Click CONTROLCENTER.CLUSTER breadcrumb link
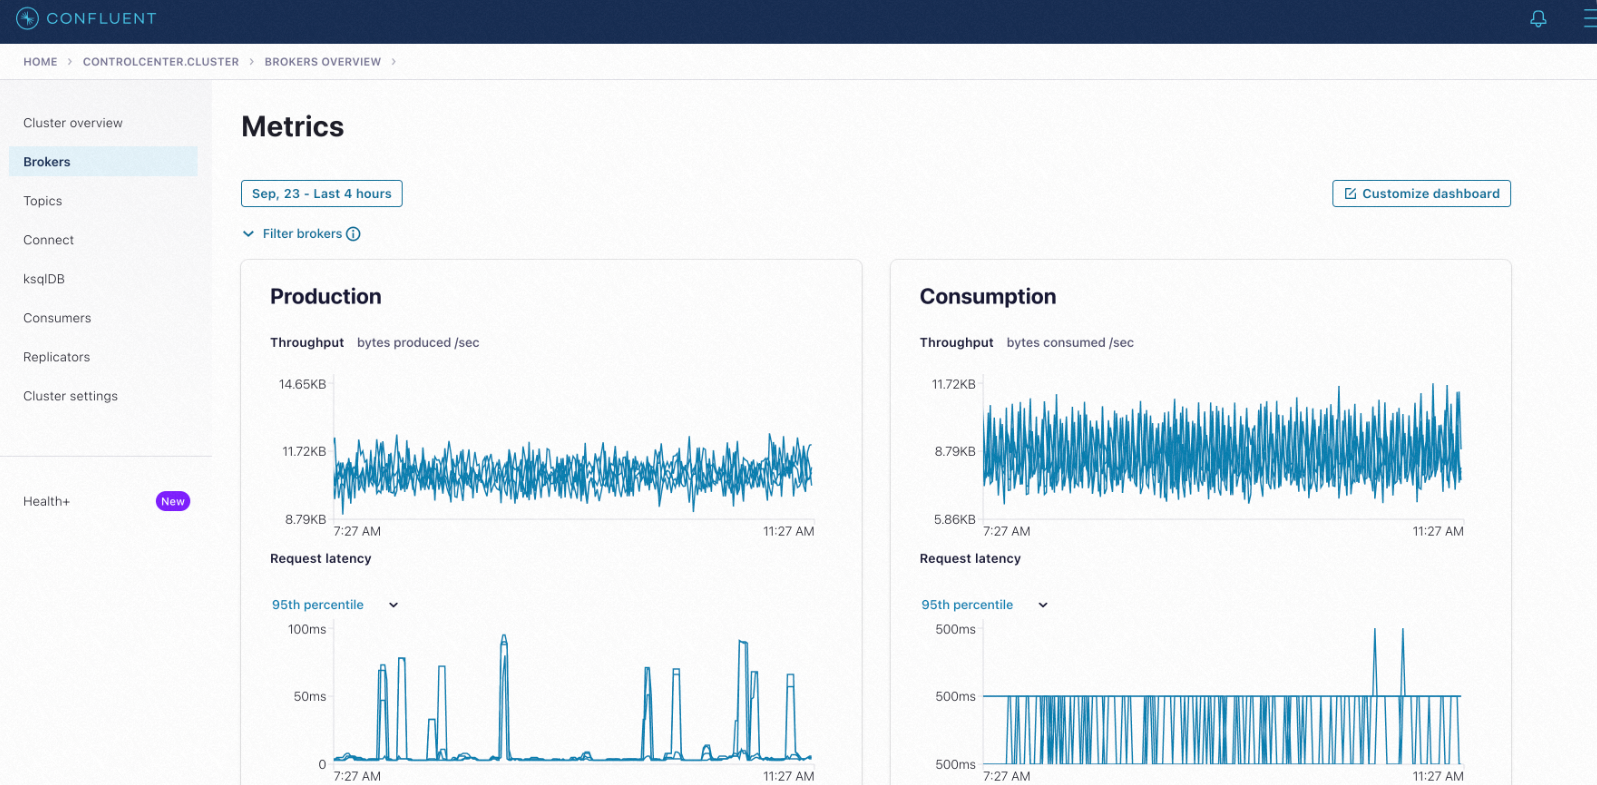The image size is (1597, 785). click(x=161, y=62)
